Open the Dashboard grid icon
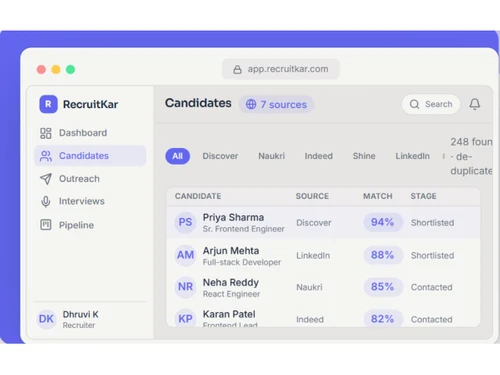 [46, 133]
